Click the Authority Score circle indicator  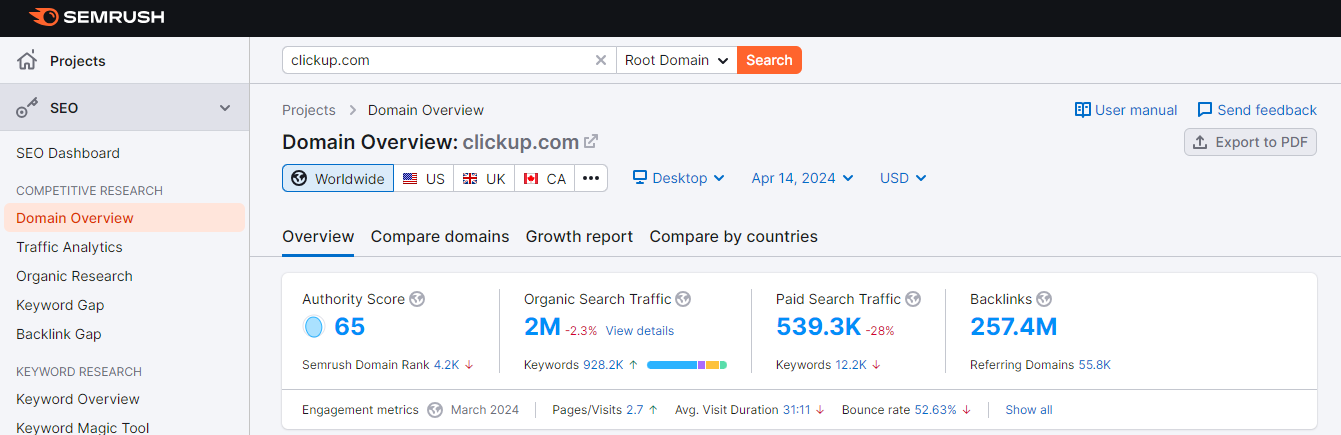pos(314,327)
